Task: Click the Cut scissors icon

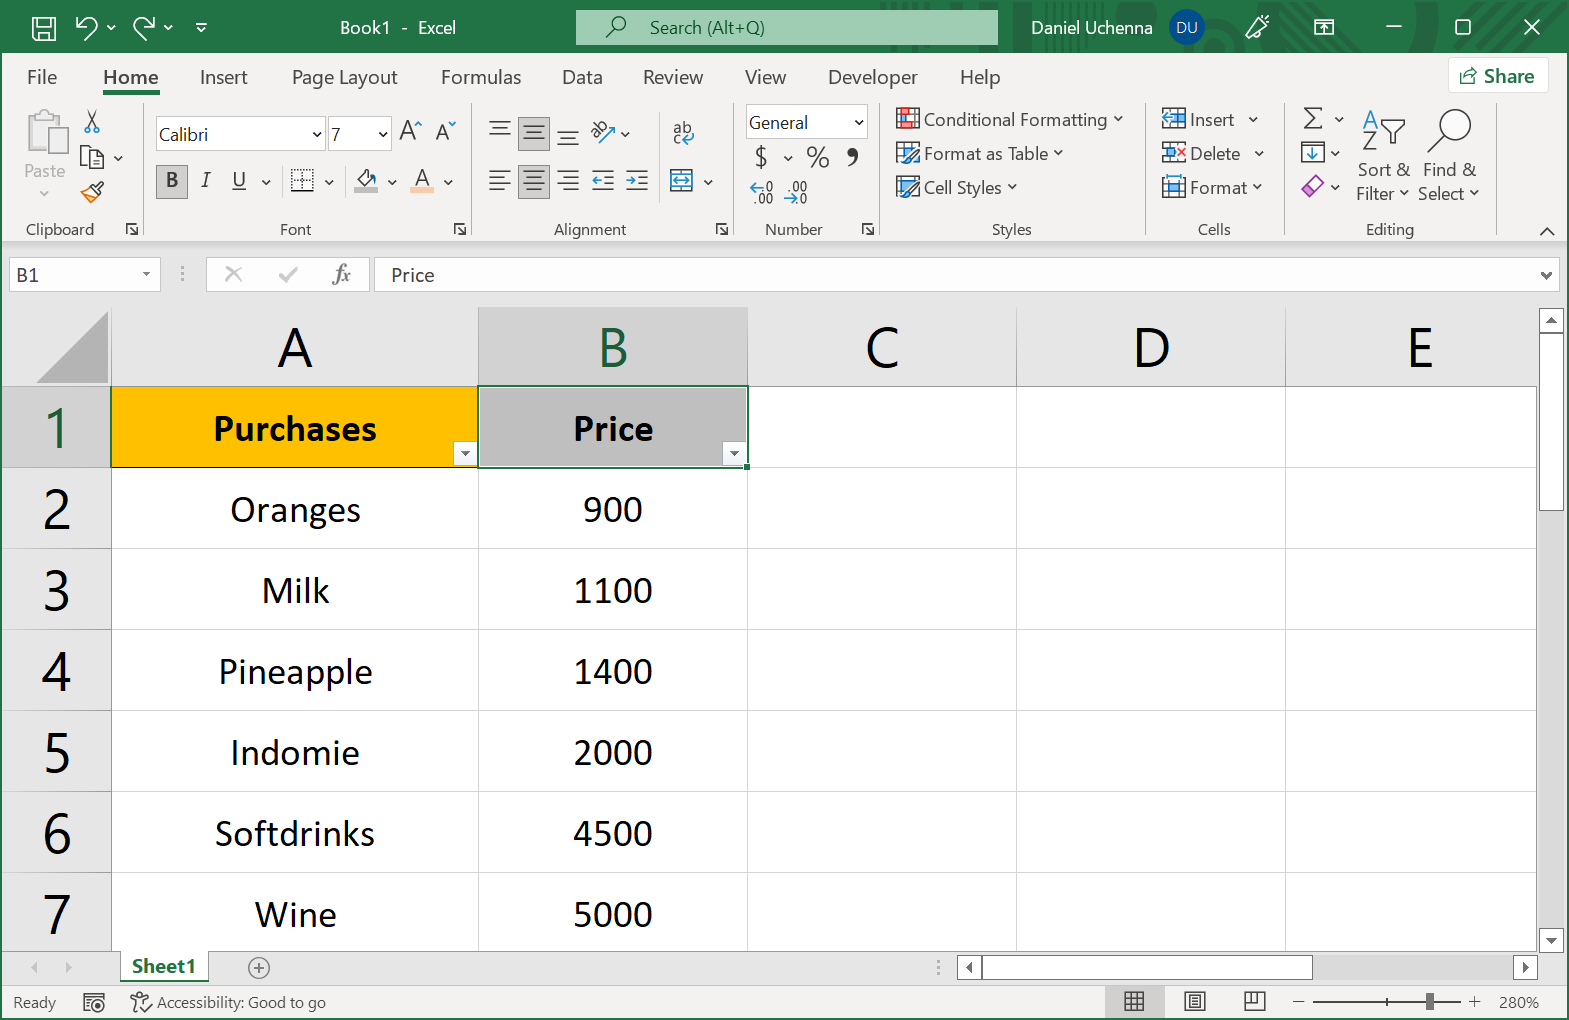Action: tap(92, 122)
